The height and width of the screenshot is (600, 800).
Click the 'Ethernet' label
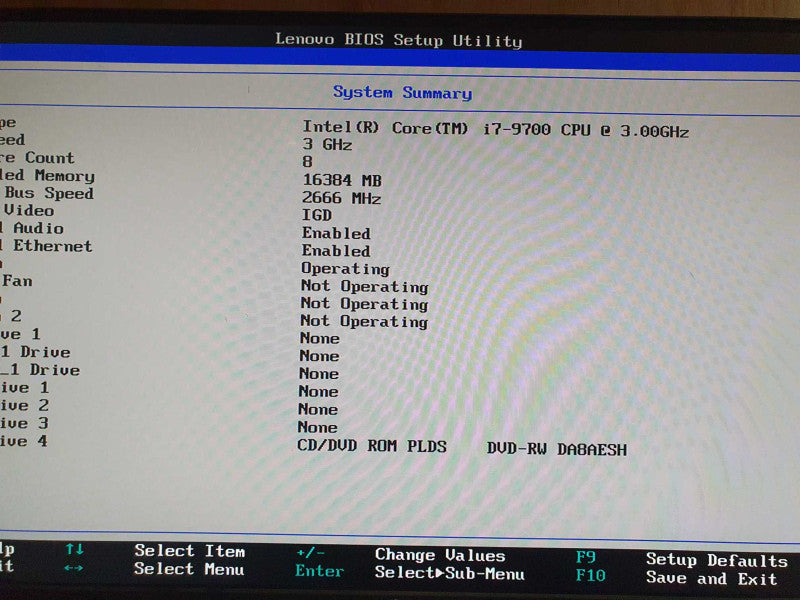point(53,246)
